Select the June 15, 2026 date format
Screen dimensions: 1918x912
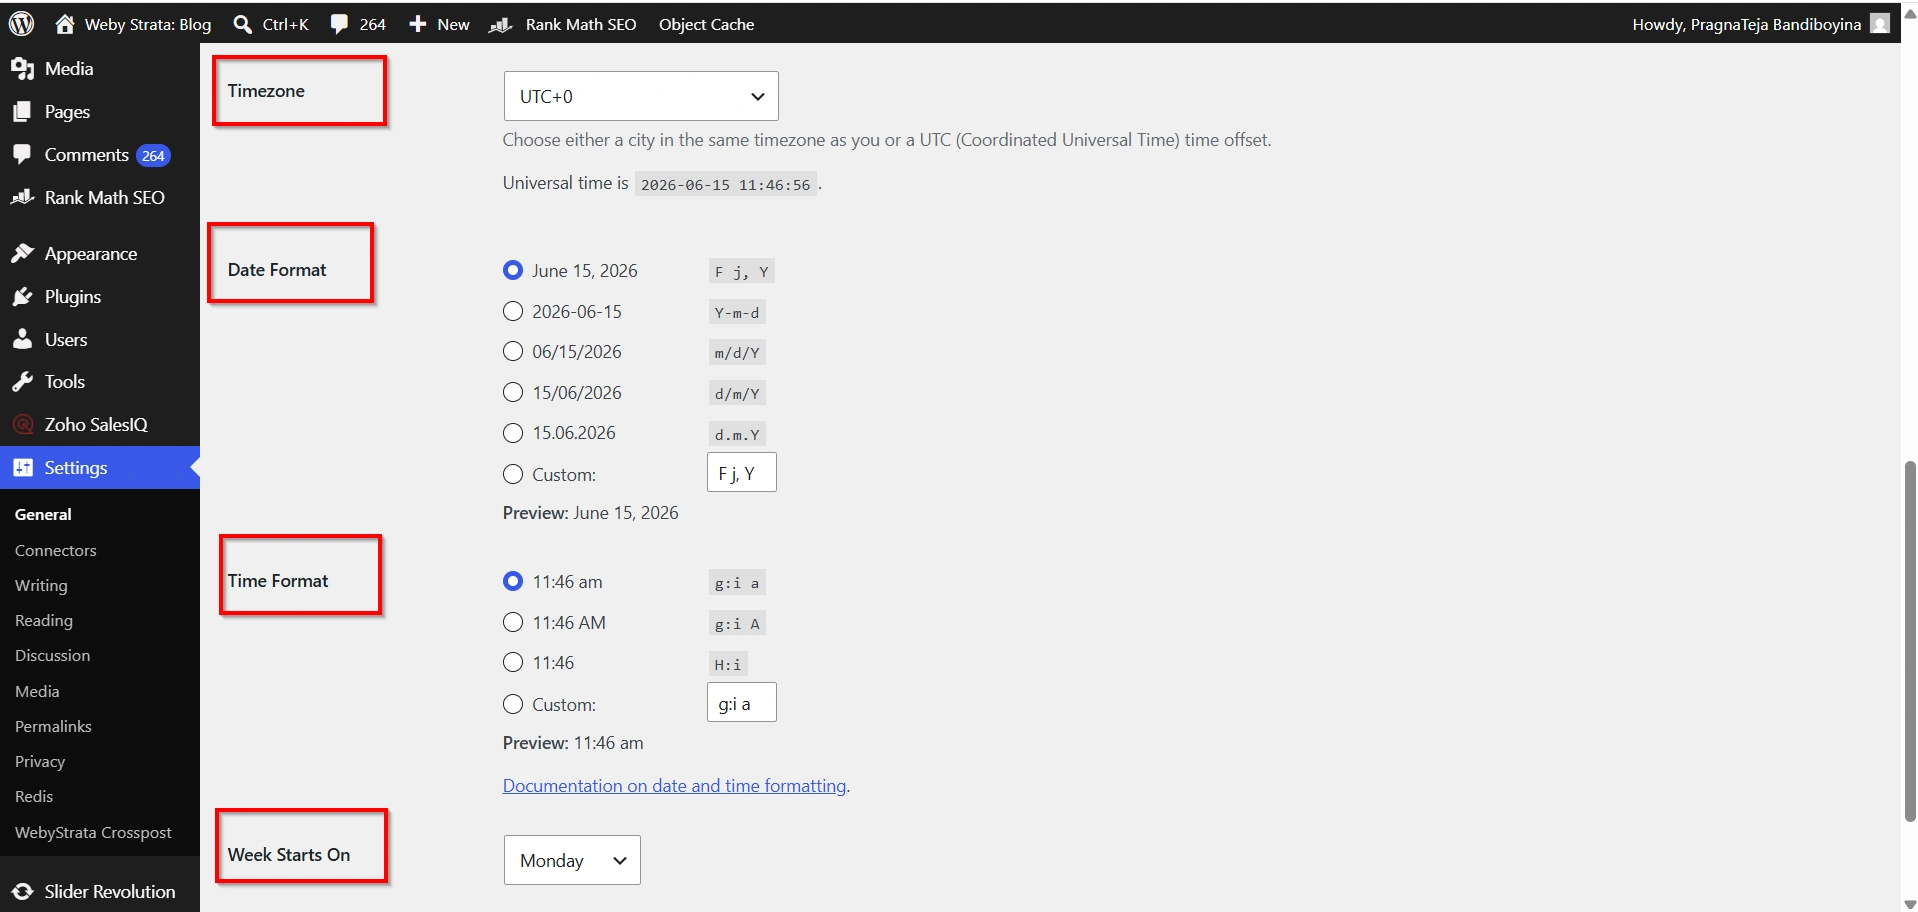513,271
